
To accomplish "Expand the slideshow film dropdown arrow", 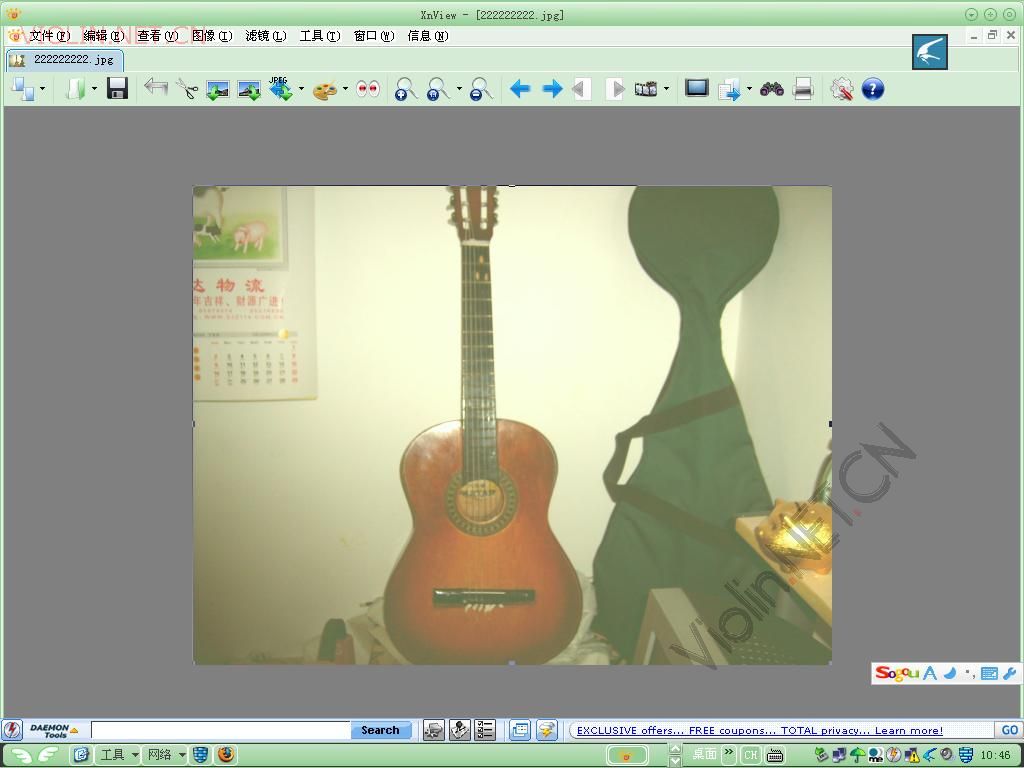I will click(x=666, y=89).
